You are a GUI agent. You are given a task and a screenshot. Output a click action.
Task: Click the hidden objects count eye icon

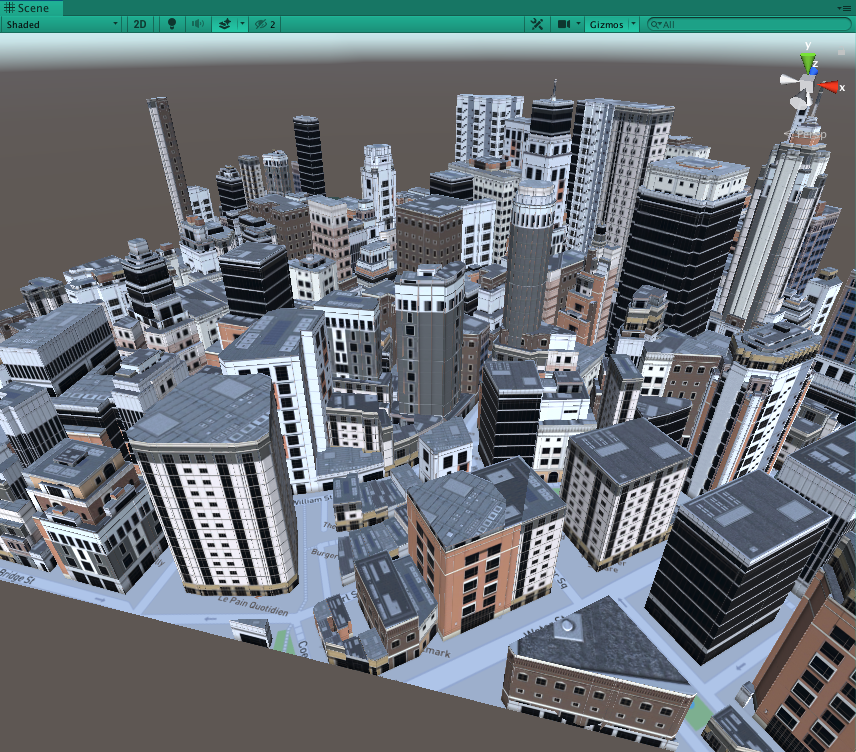tap(262, 24)
